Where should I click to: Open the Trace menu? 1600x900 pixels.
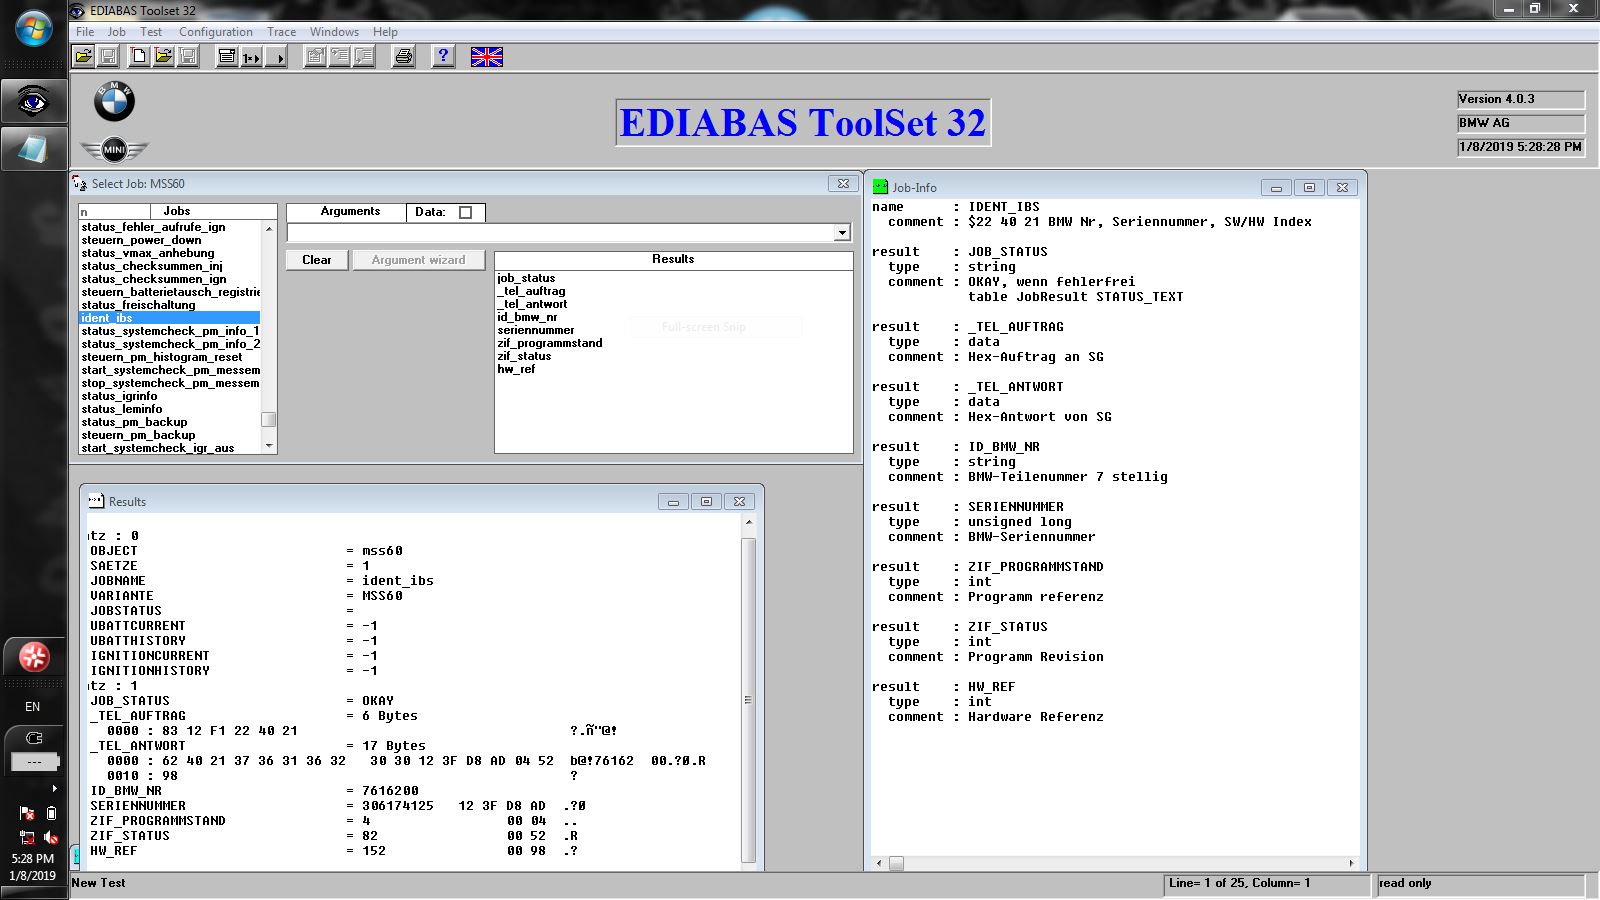pos(281,32)
